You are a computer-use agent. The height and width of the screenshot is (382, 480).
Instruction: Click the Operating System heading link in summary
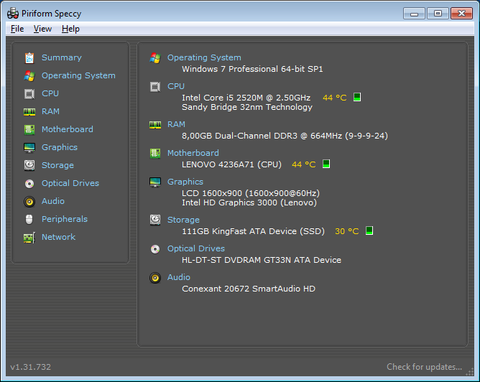[204, 58]
